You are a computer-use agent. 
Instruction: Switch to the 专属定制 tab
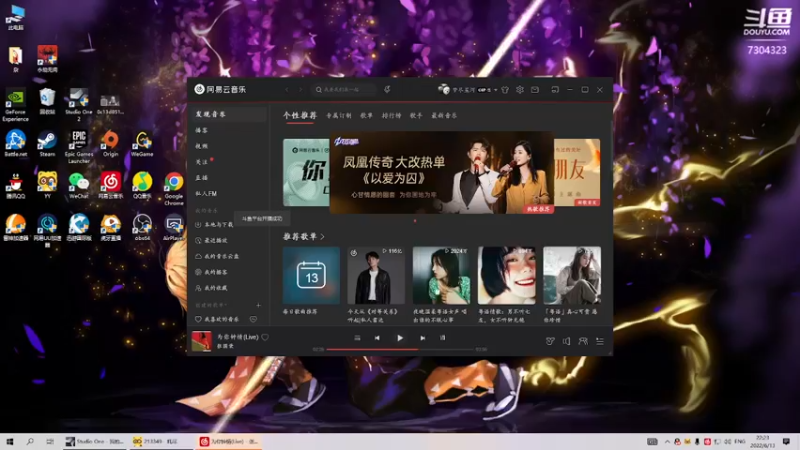[x=338, y=116]
